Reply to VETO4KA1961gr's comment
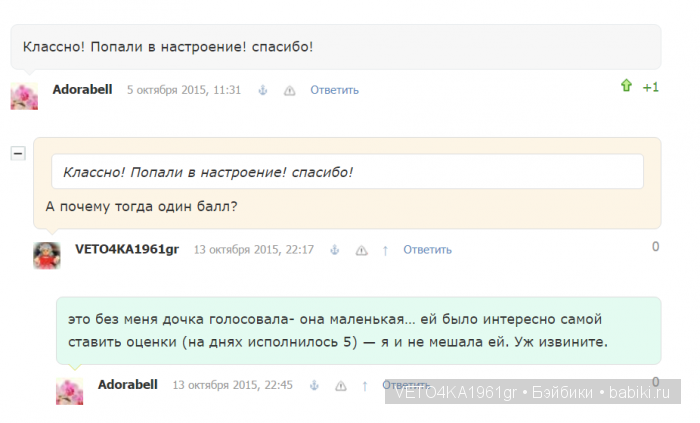The height and width of the screenshot is (423, 700). point(427,250)
